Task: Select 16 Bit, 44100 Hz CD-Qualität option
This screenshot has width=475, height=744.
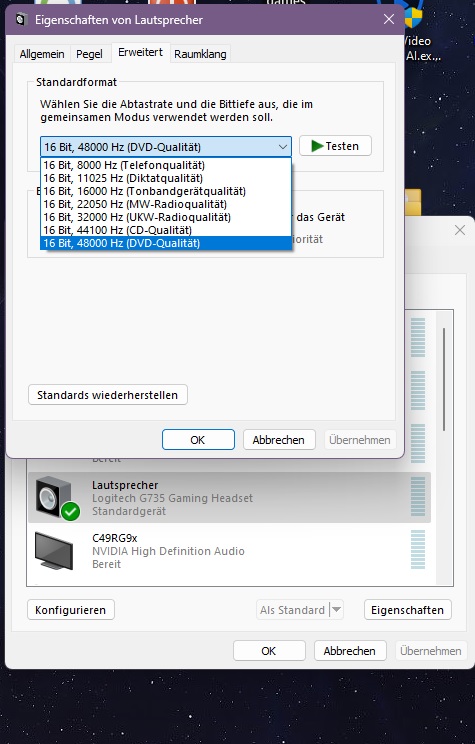Action: coord(166,230)
